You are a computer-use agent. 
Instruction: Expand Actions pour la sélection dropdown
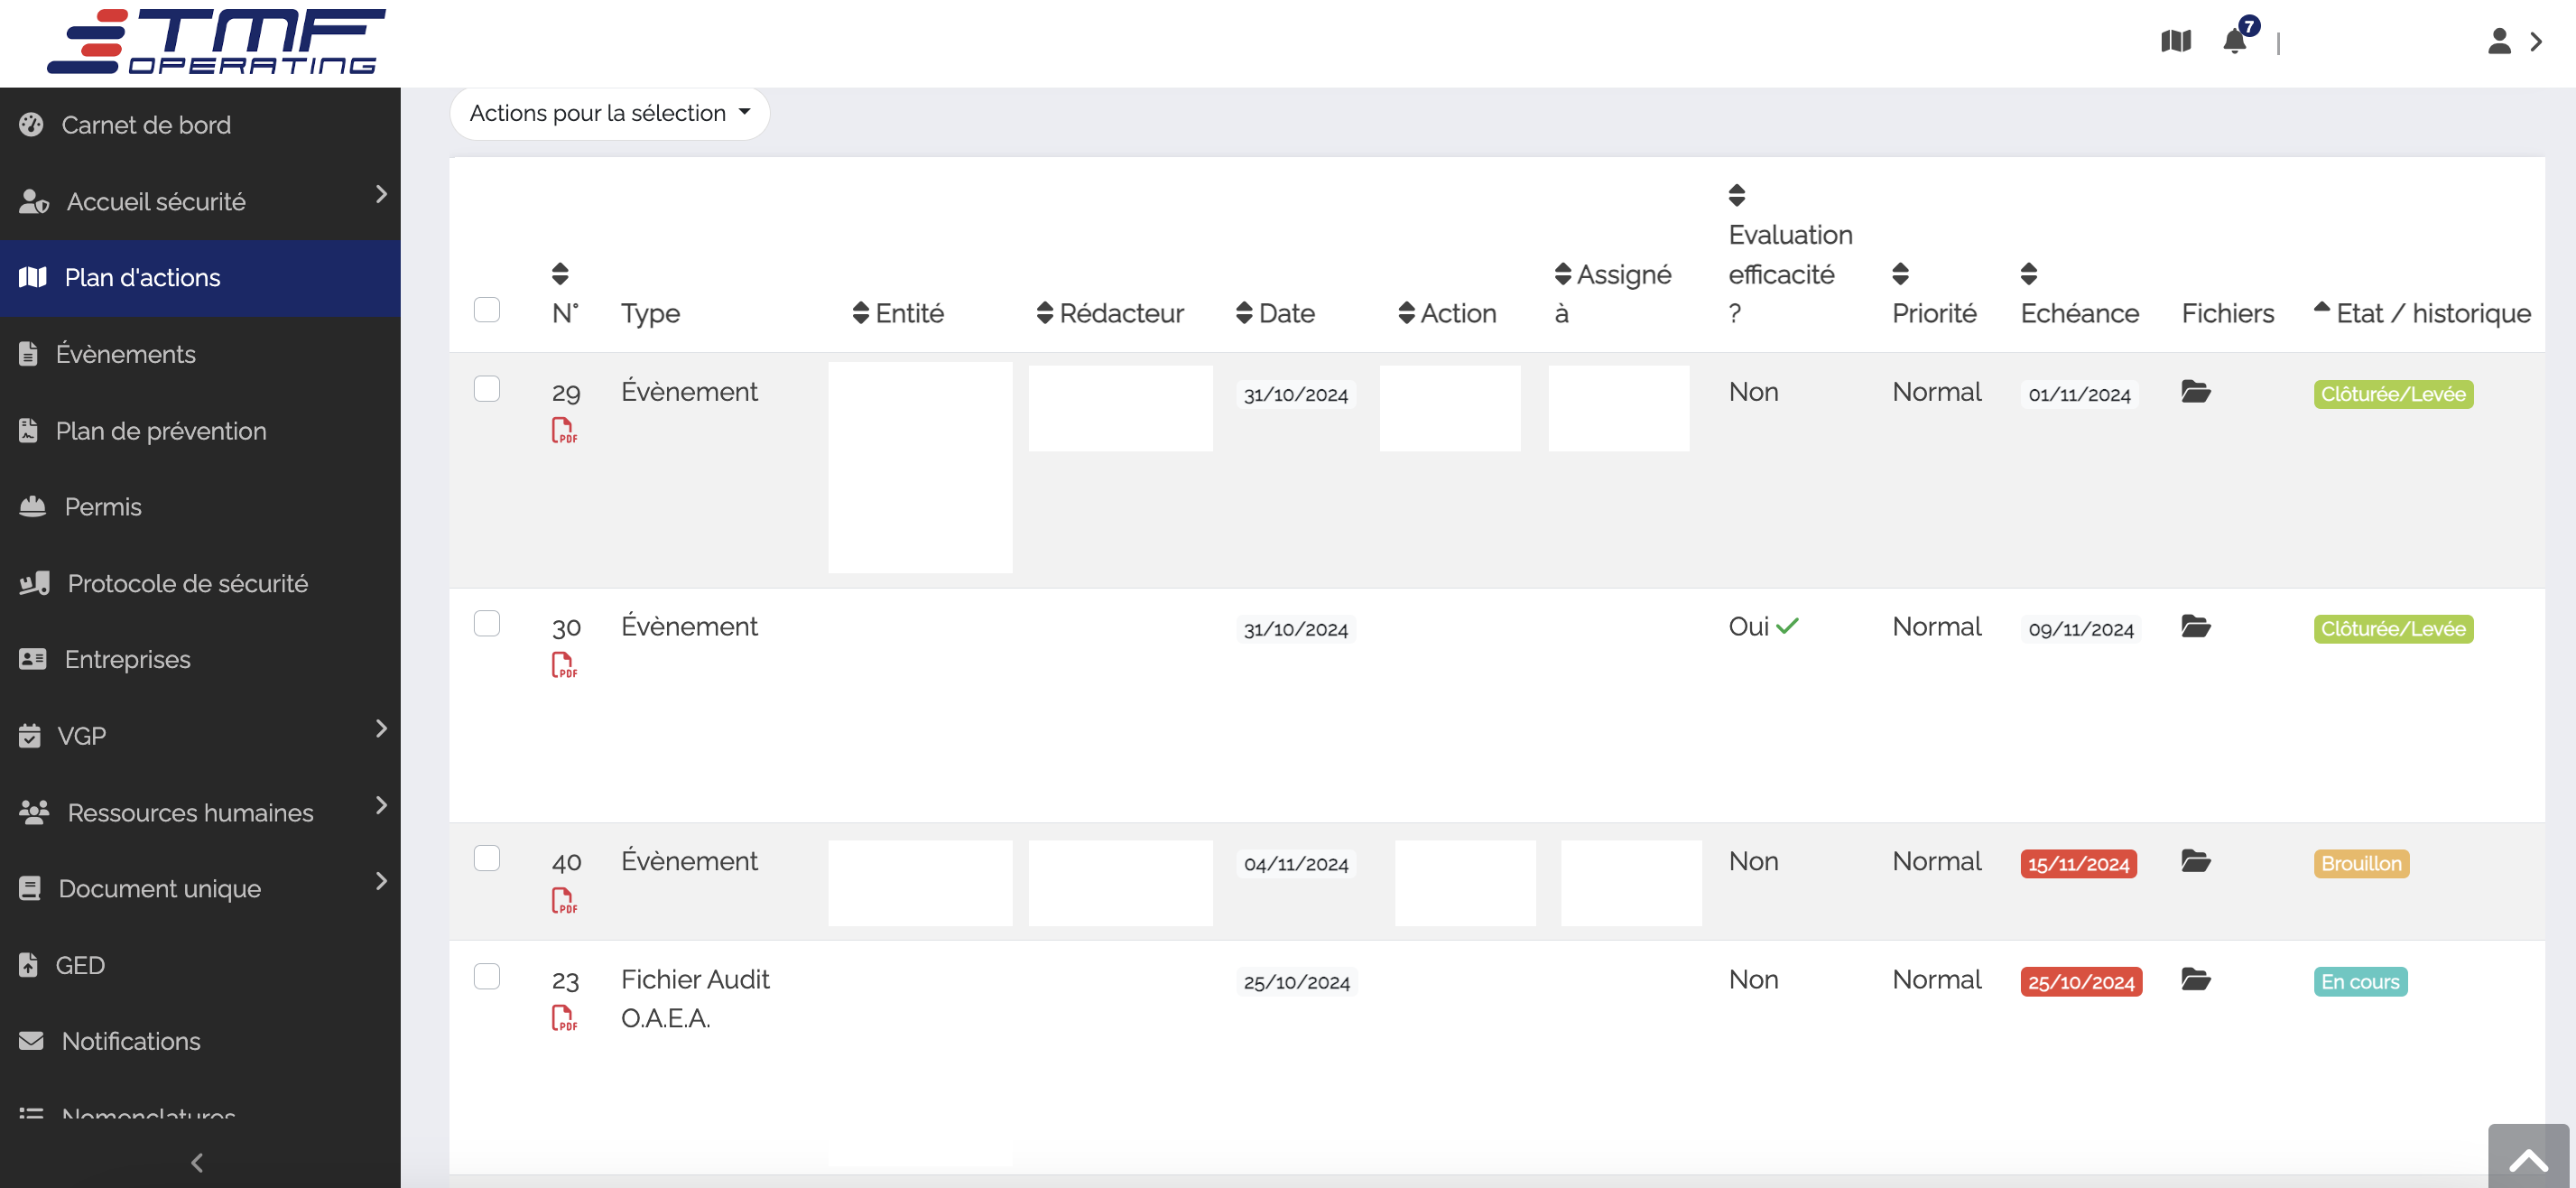(607, 112)
